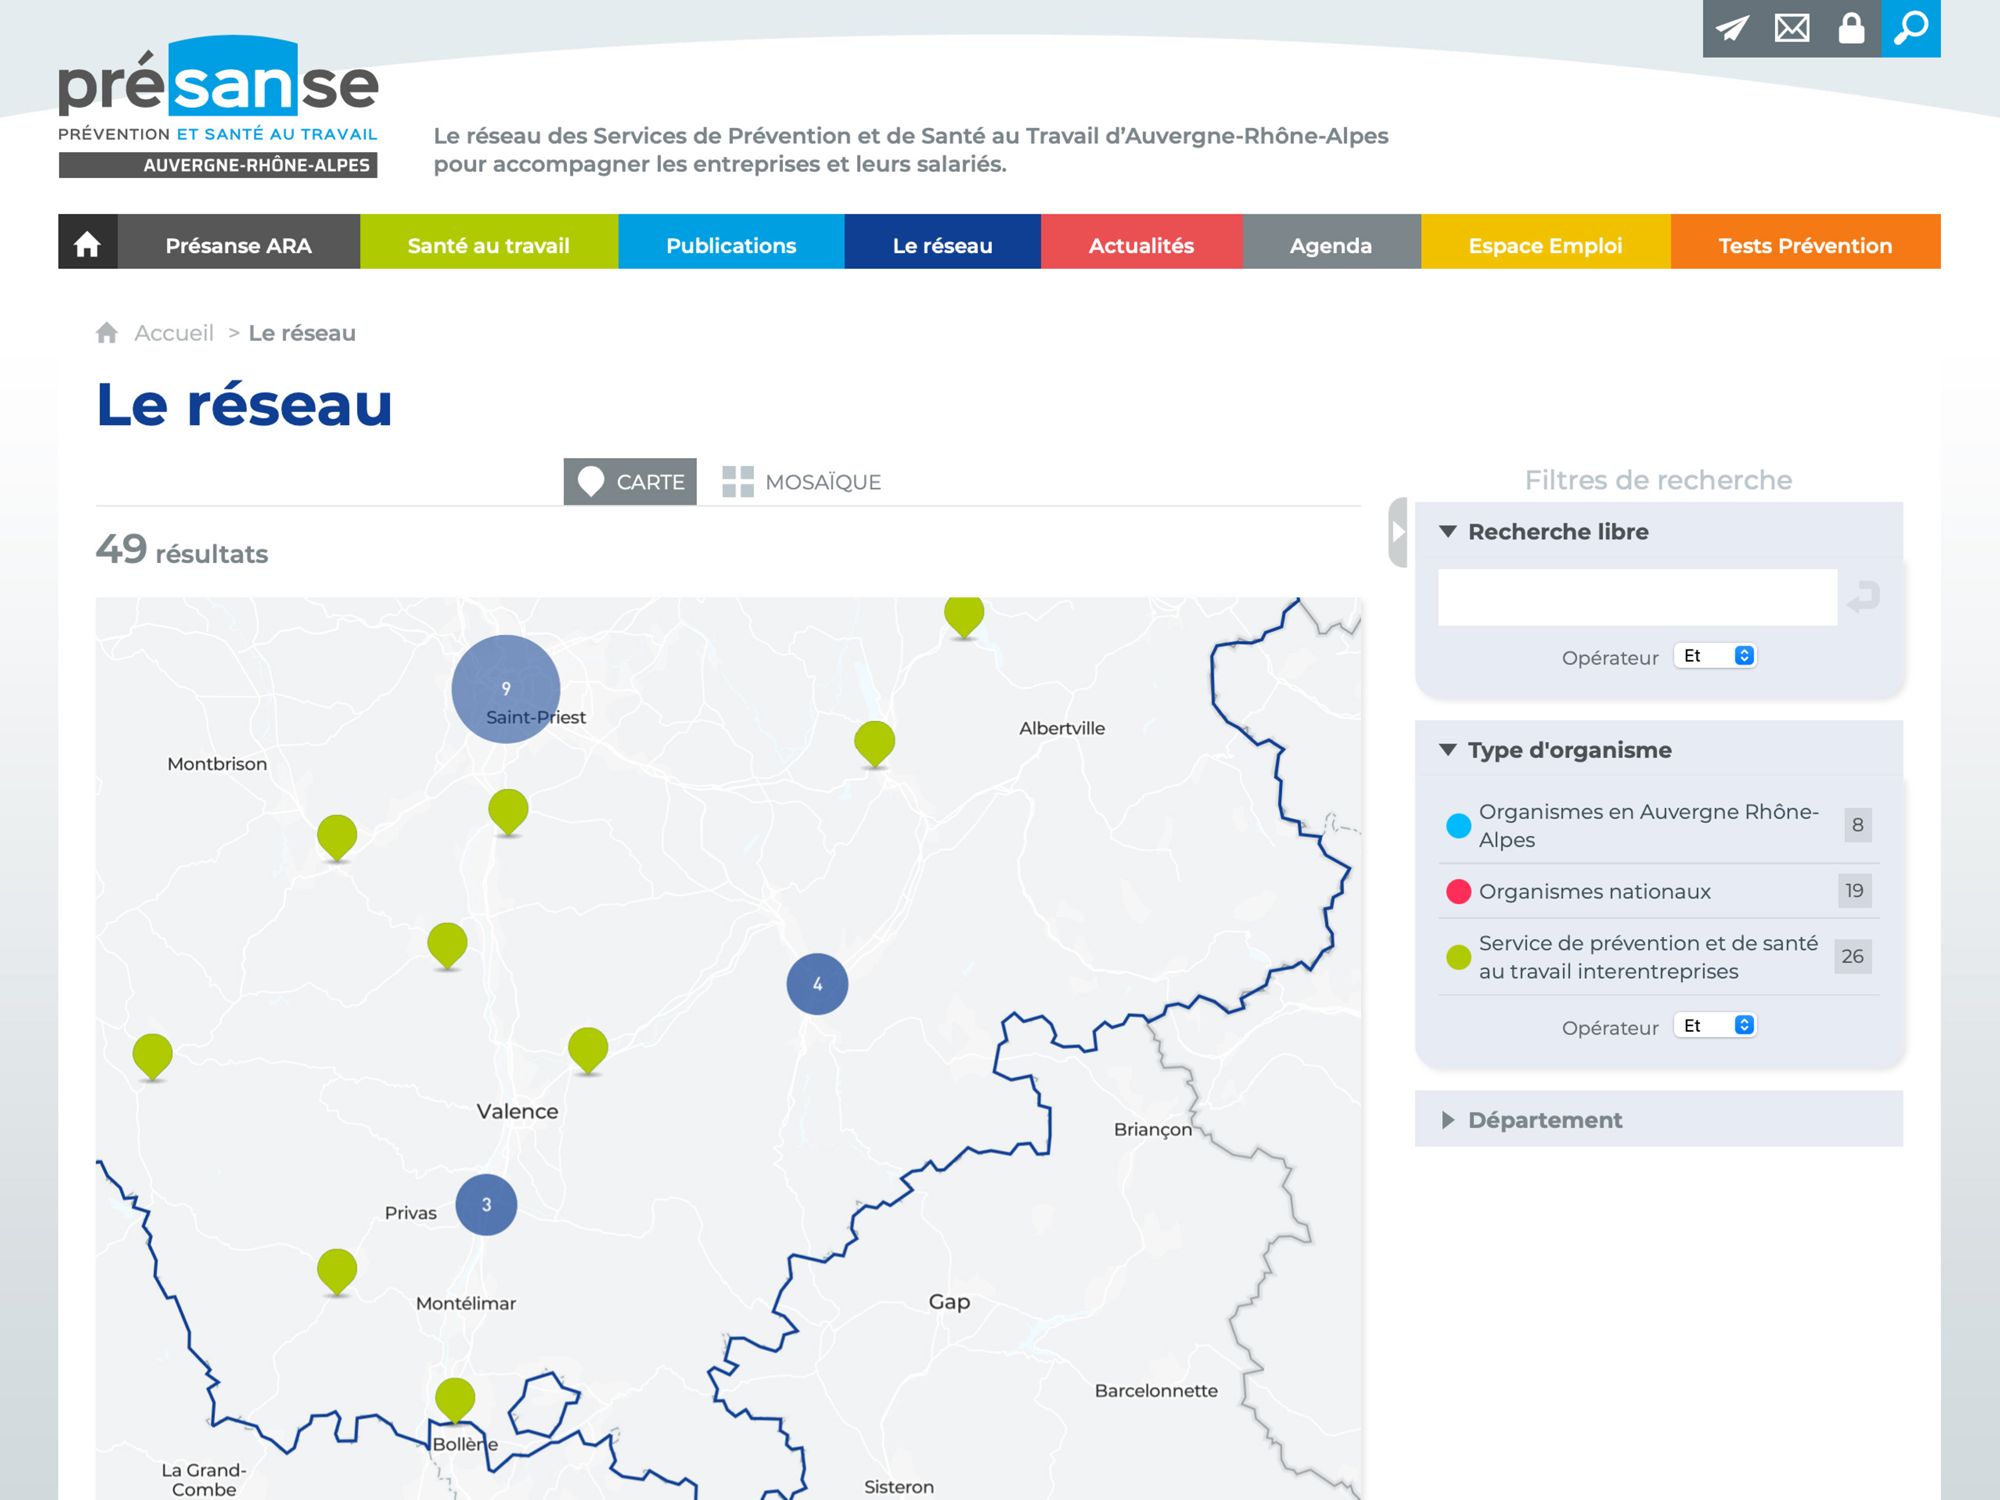This screenshot has height=1500, width=2000.
Task: Open the magnifying glass search icon
Action: click(x=1910, y=28)
